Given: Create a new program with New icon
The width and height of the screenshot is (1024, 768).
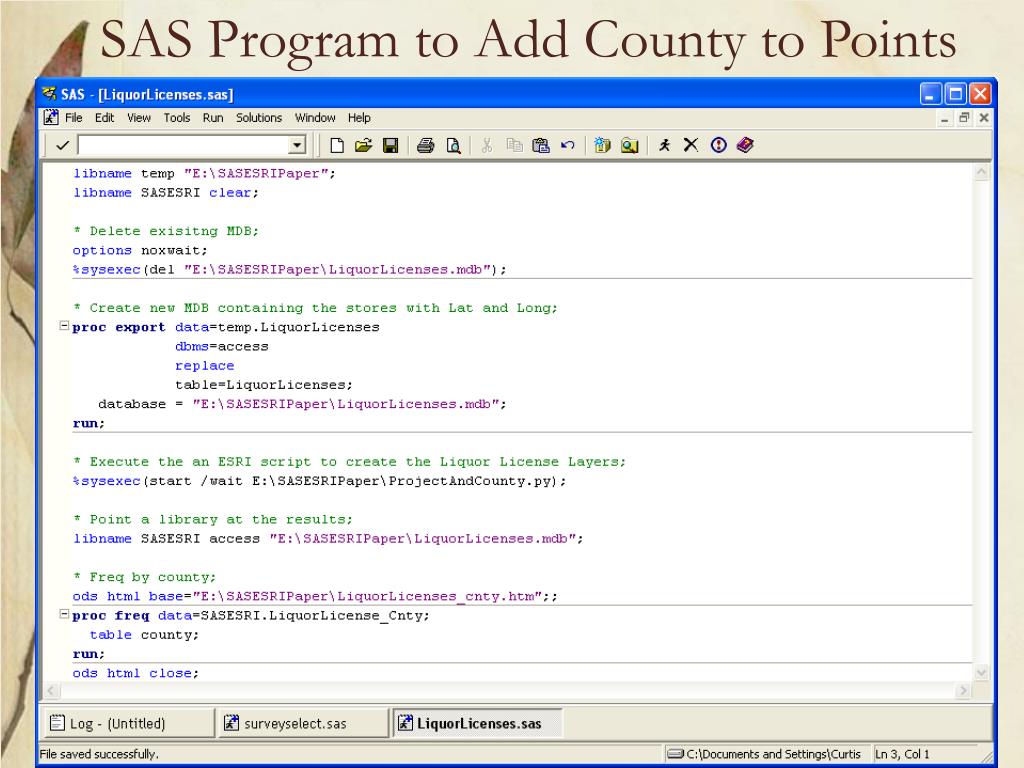Looking at the screenshot, I should tap(337, 145).
